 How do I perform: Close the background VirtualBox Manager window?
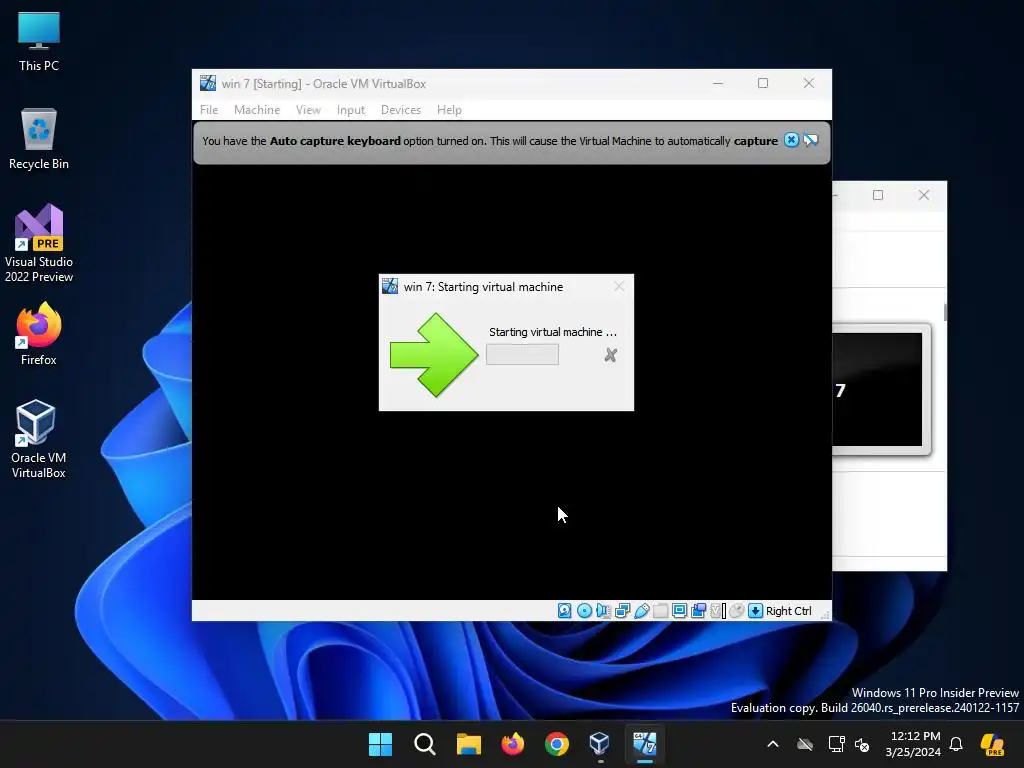point(923,195)
